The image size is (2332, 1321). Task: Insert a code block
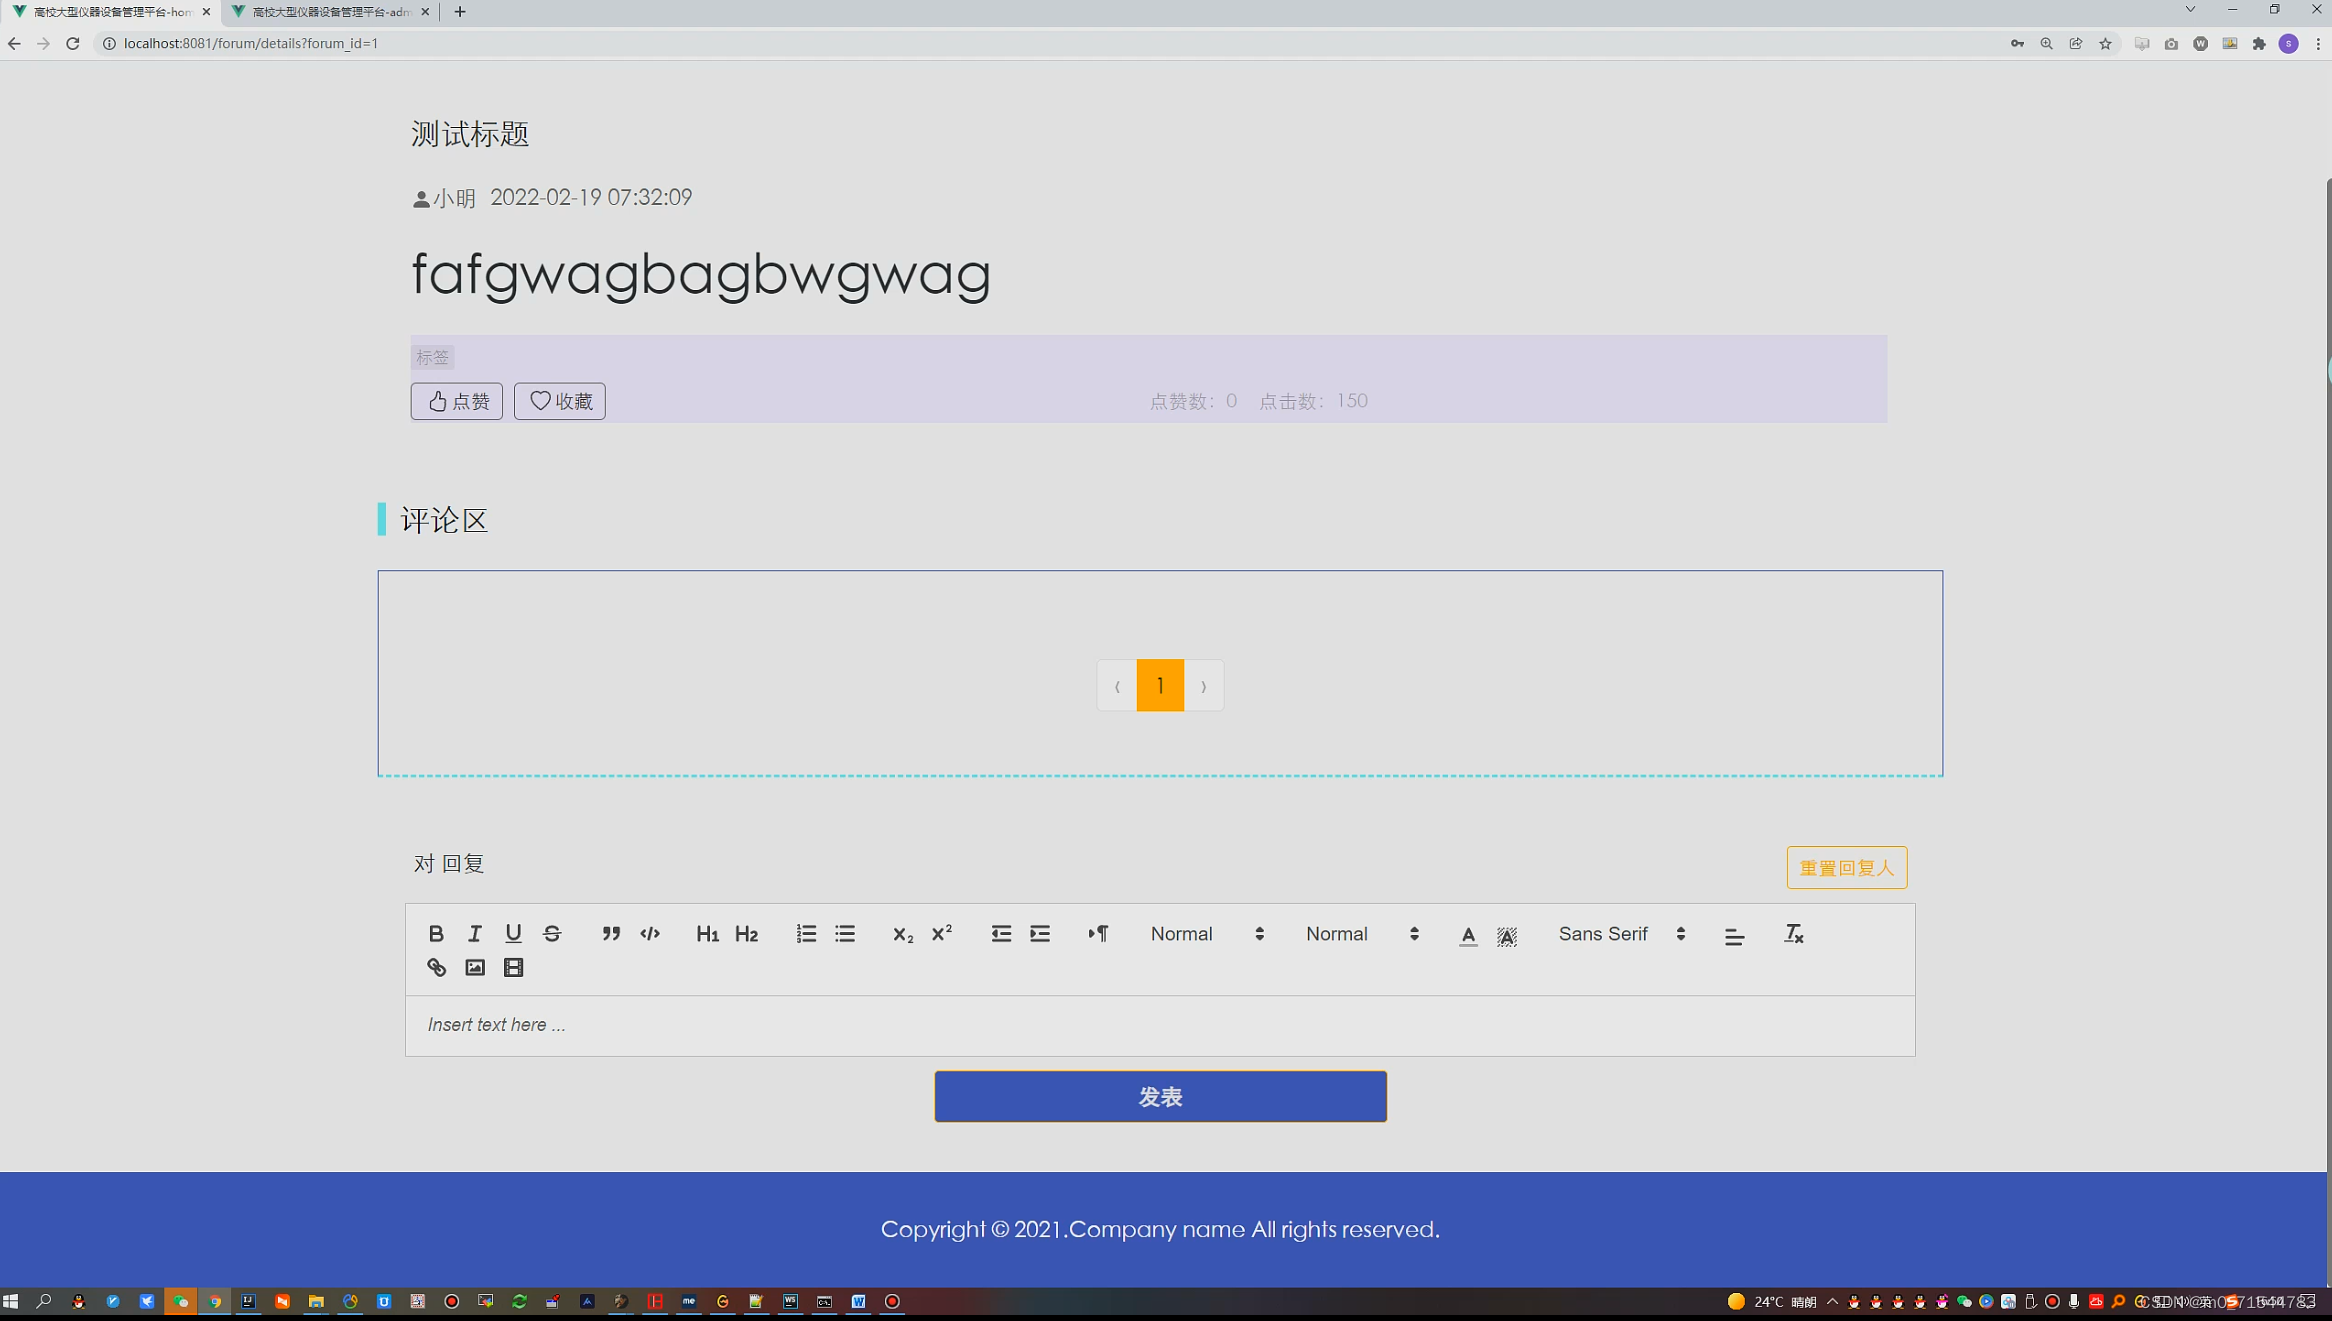pyautogui.click(x=650, y=933)
